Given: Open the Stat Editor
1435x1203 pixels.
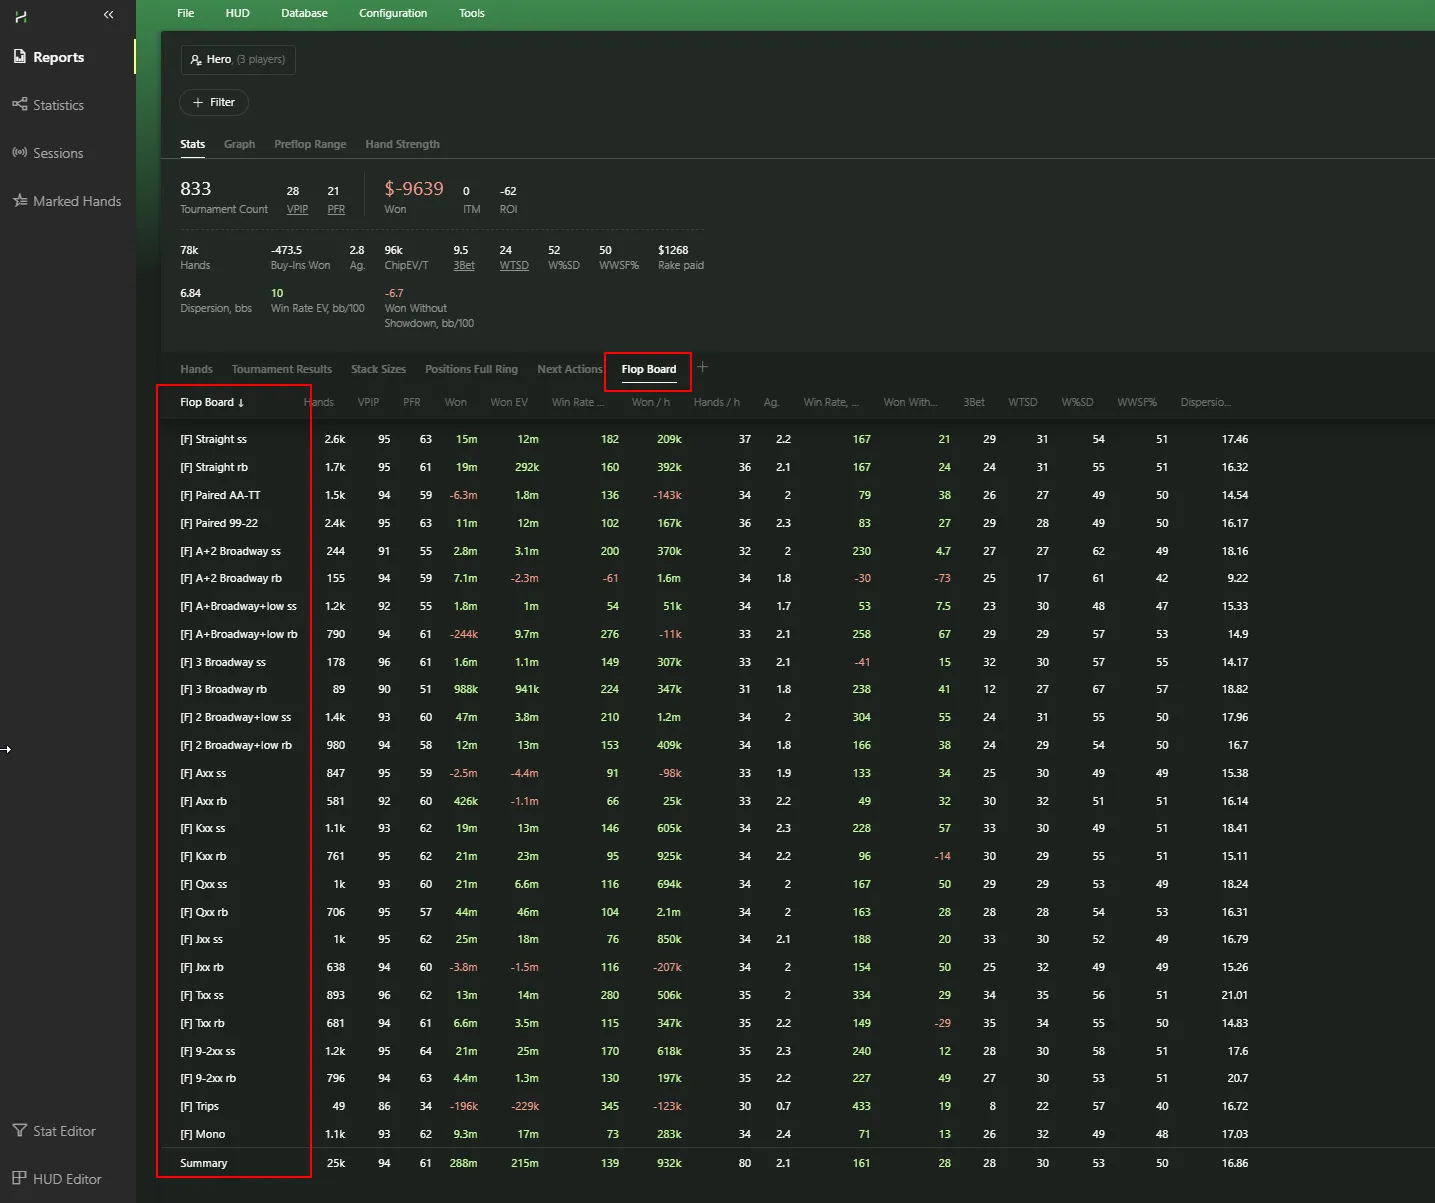Looking at the screenshot, I should [64, 1131].
